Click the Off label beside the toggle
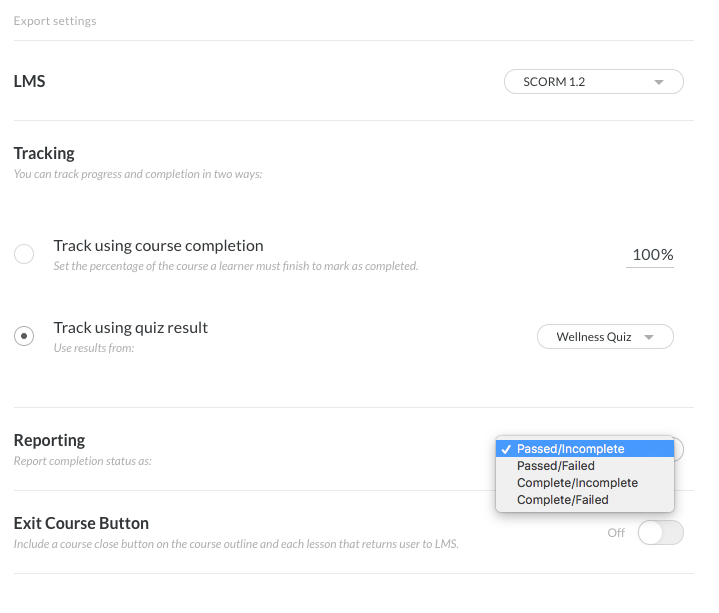This screenshot has height=613, width=719. point(616,533)
